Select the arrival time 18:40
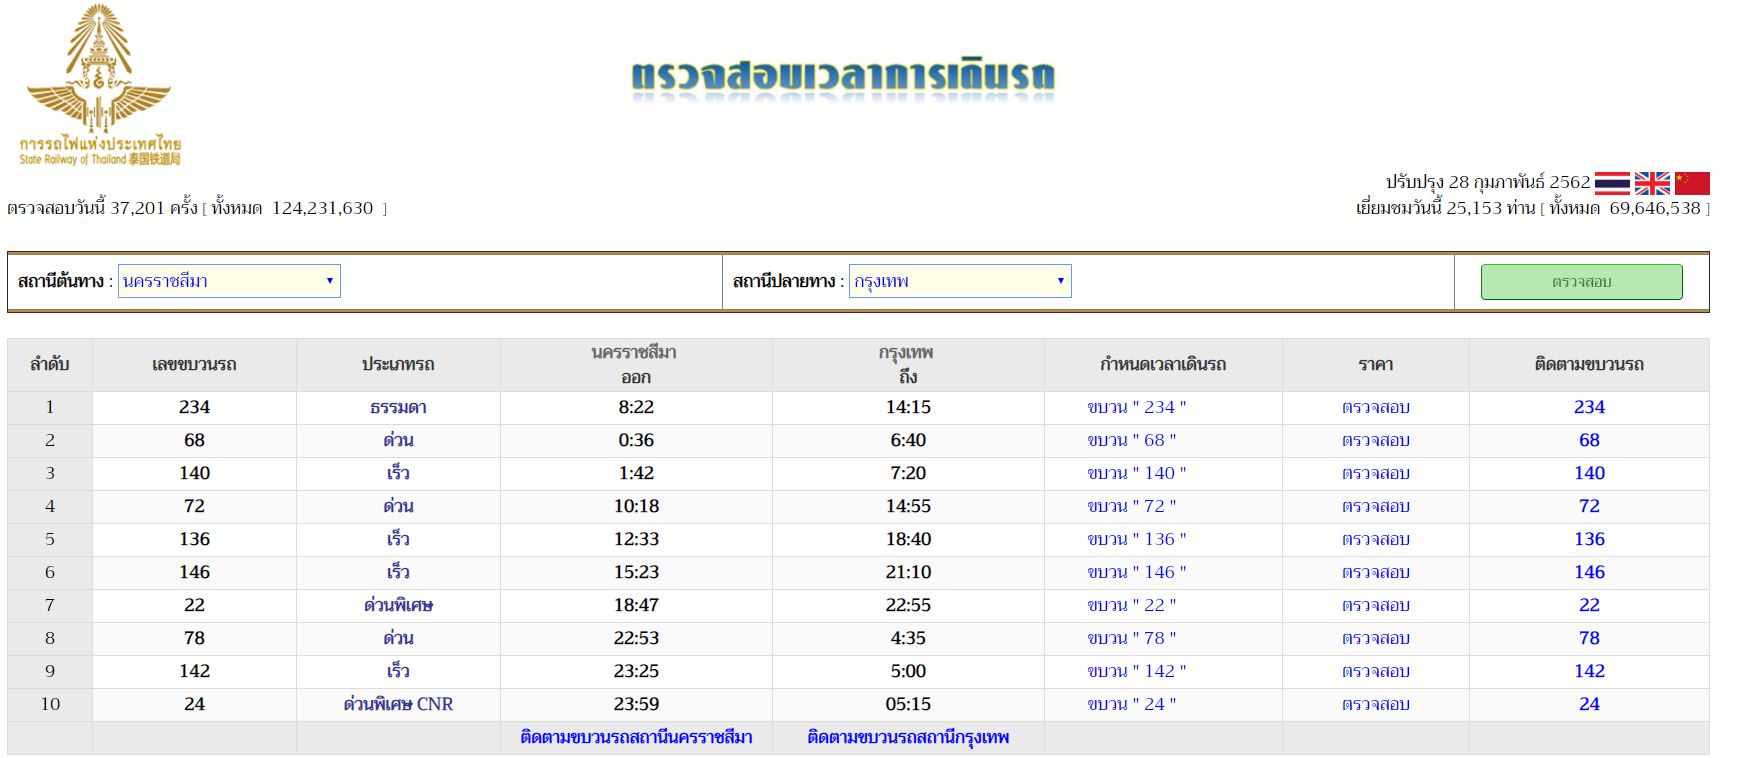The image size is (1742, 758). [908, 539]
